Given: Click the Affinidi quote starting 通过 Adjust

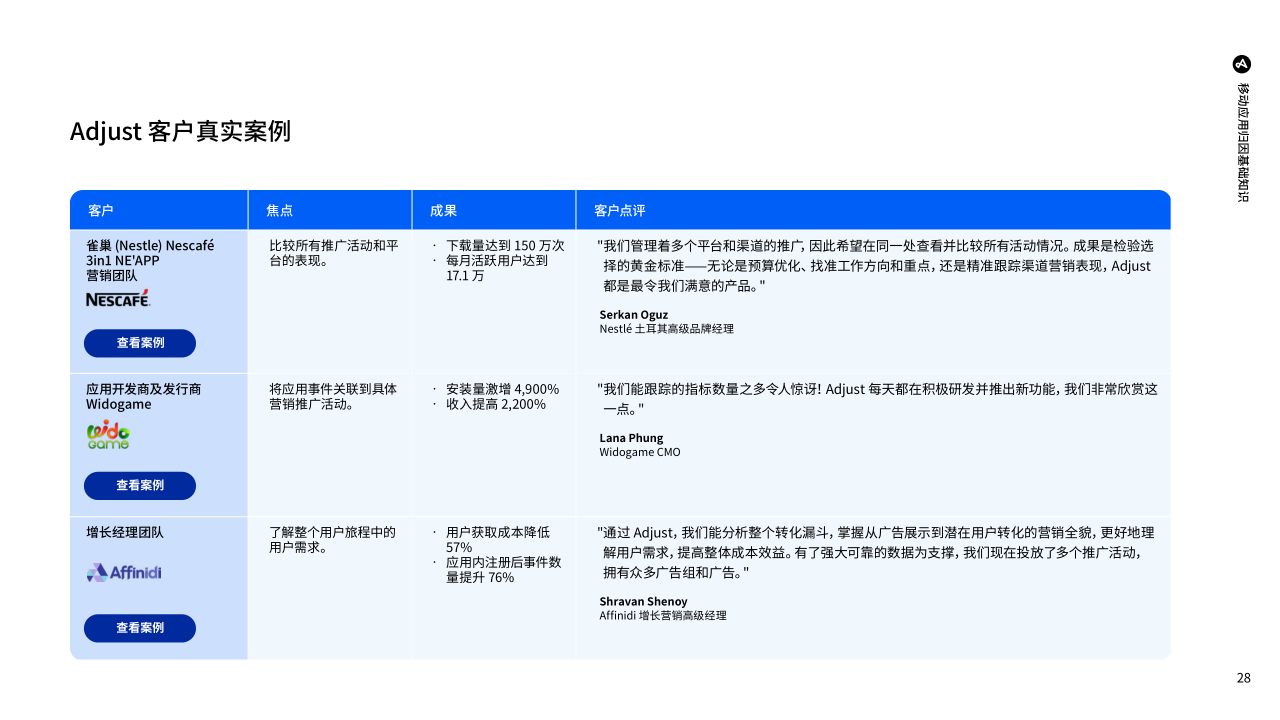Looking at the screenshot, I should coord(875,552).
